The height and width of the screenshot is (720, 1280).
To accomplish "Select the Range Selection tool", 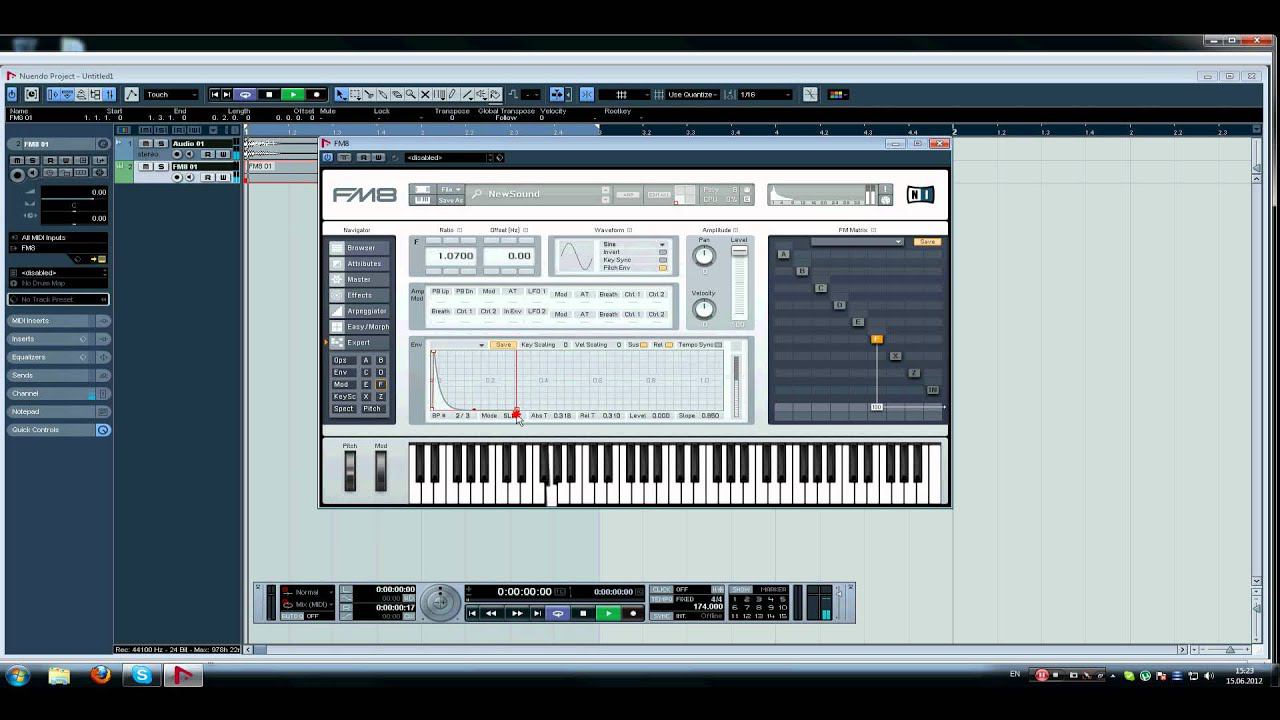I will pyautogui.click(x=354, y=94).
